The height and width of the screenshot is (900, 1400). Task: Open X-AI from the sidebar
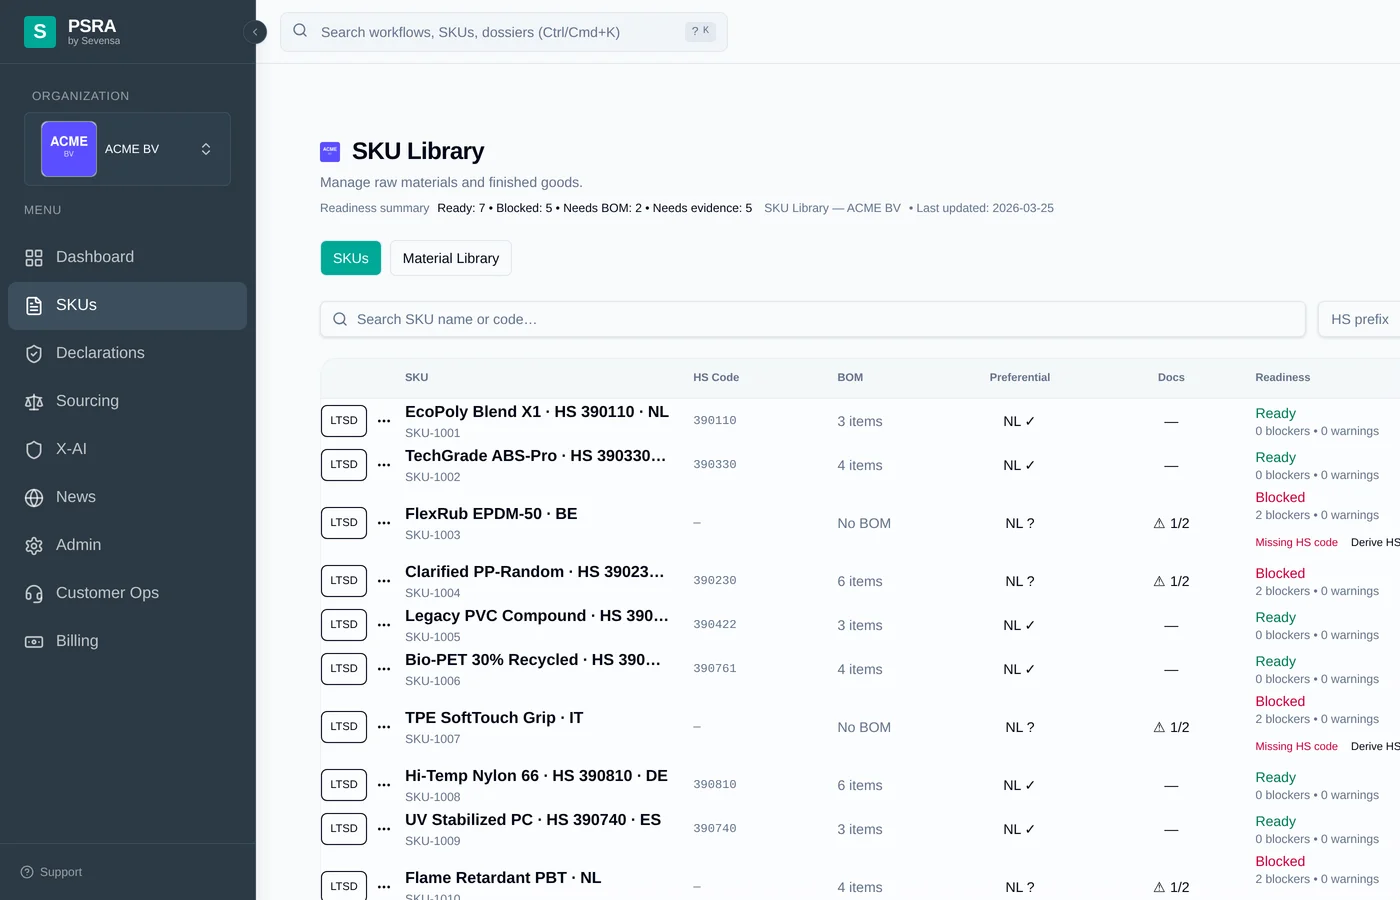pyautogui.click(x=33, y=449)
